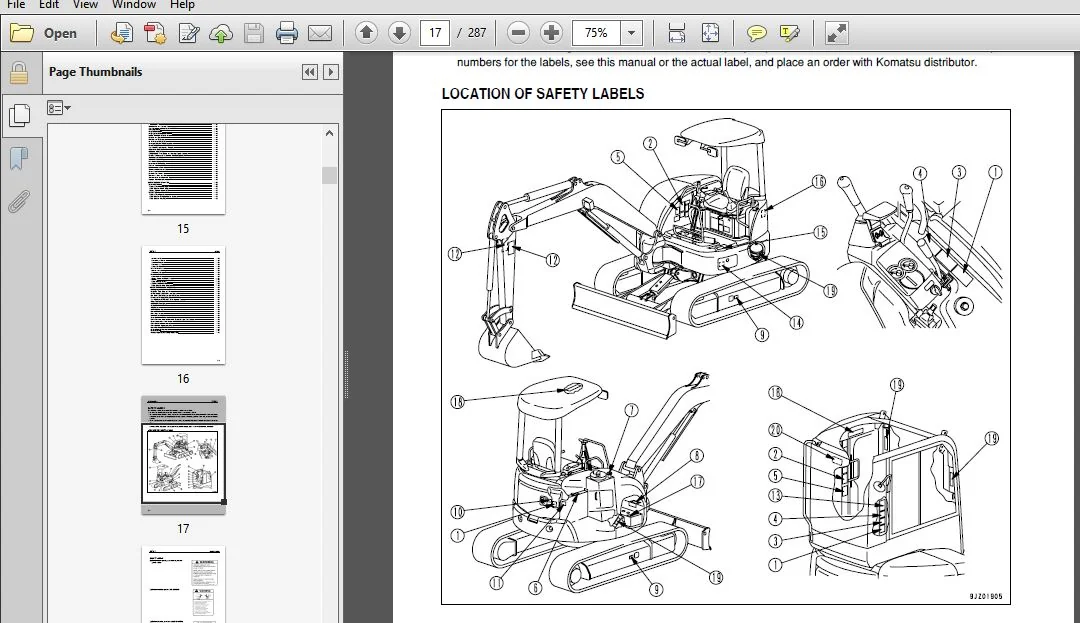Open the zoom level dropdown arrow

point(632,32)
